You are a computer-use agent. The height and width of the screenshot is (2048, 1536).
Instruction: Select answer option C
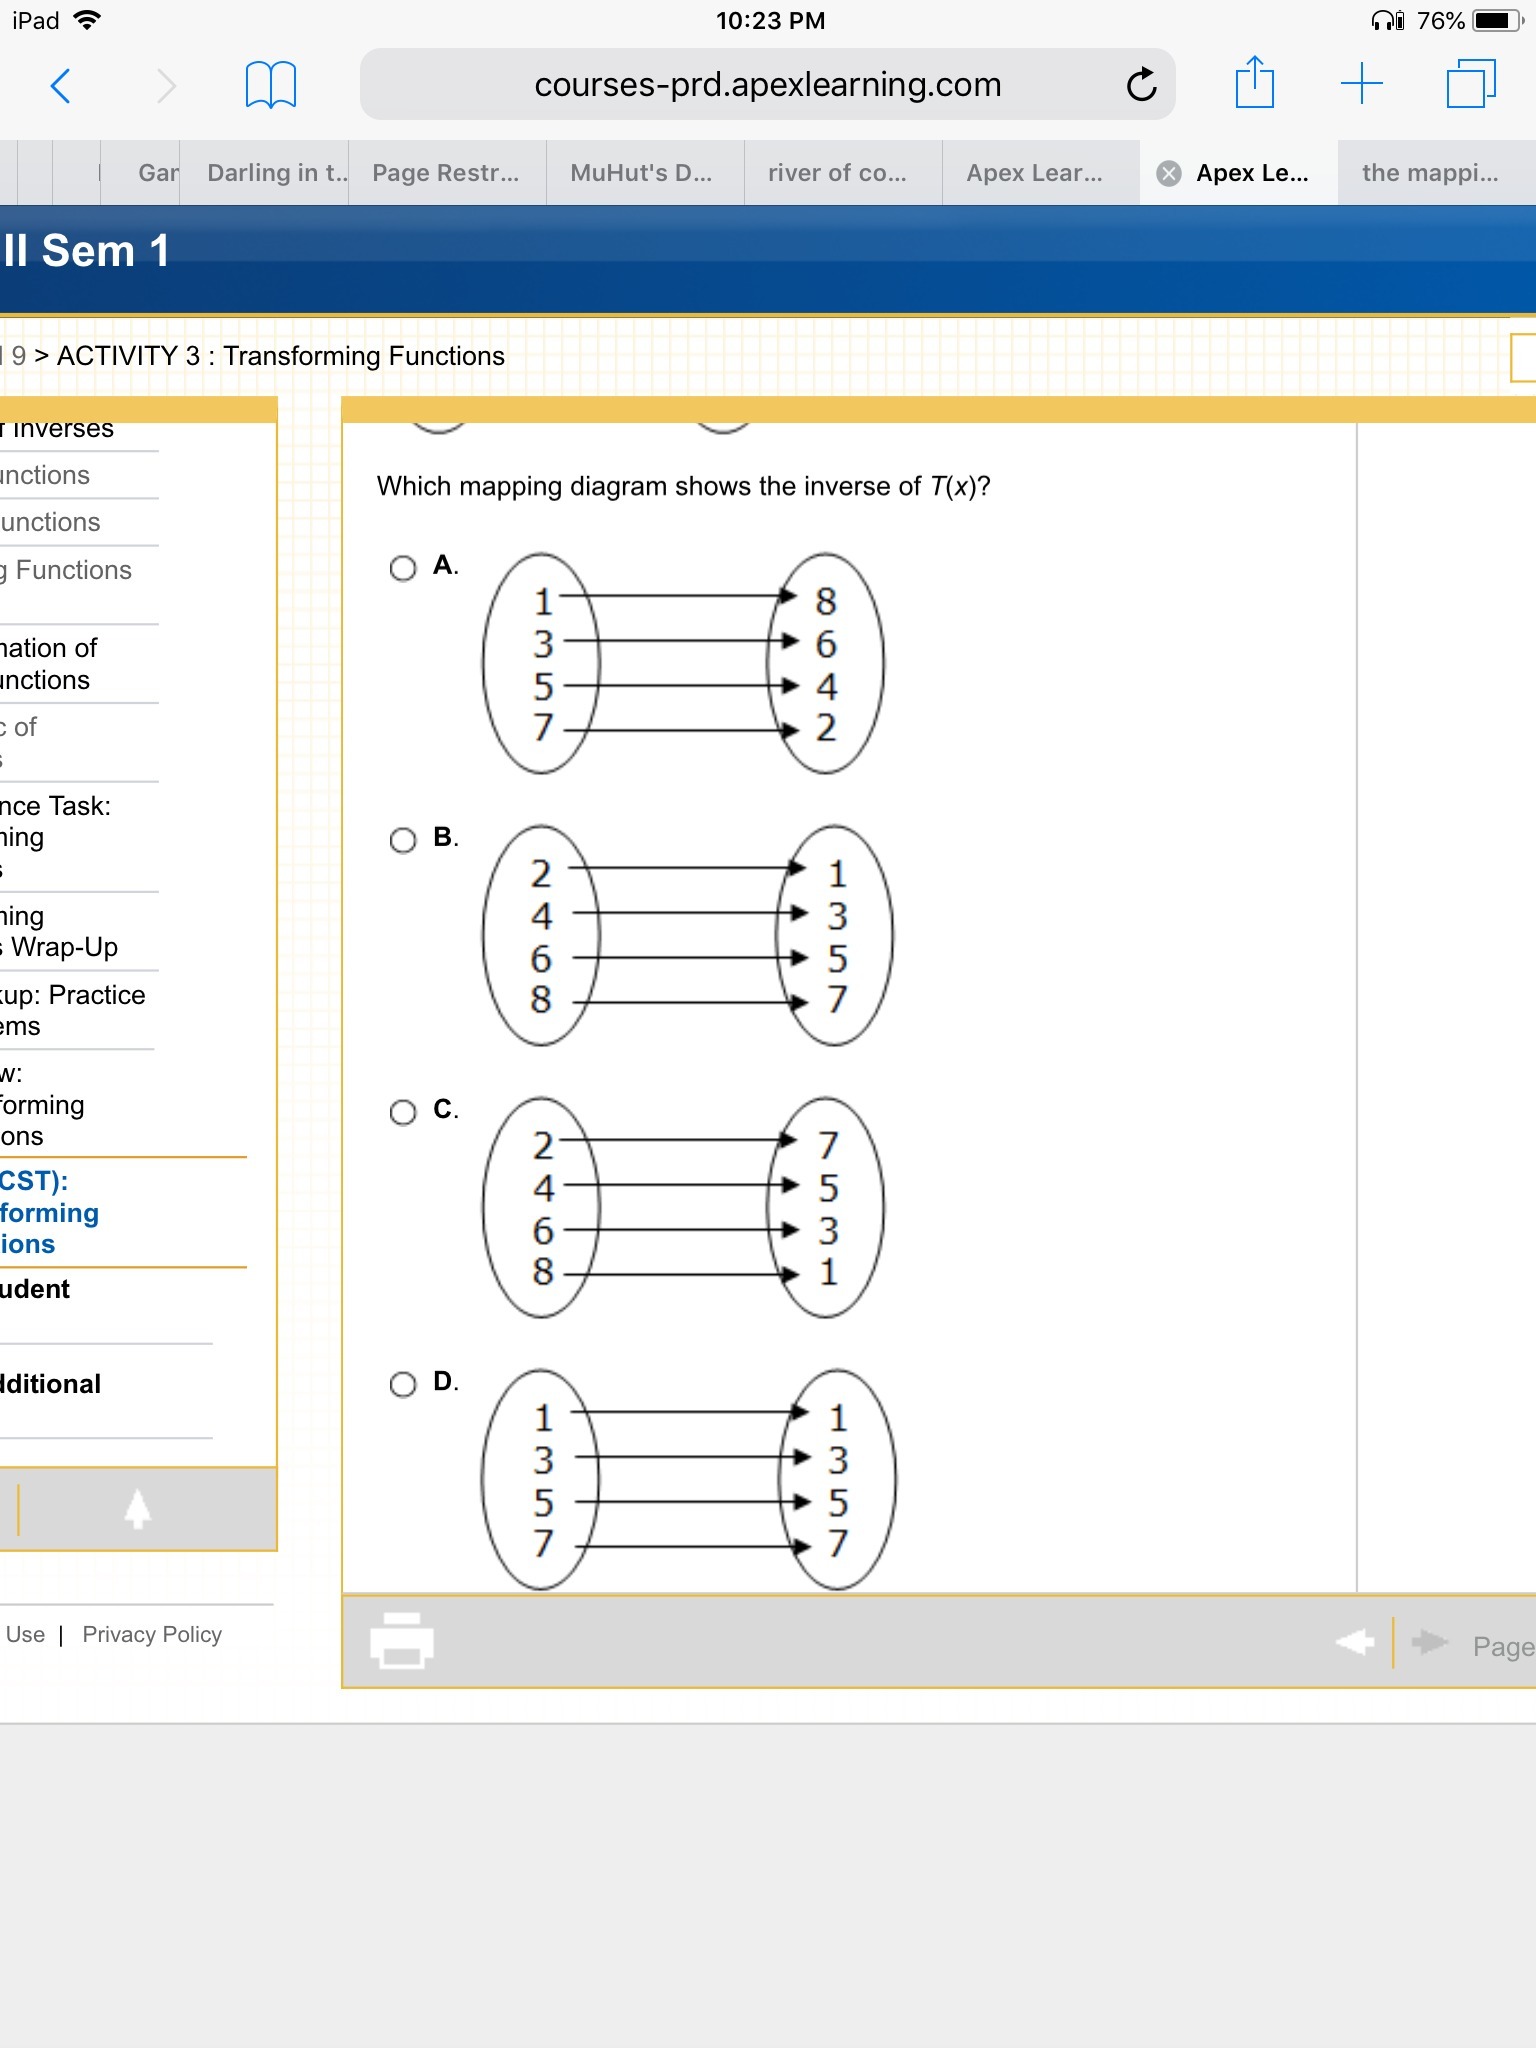(x=403, y=1112)
